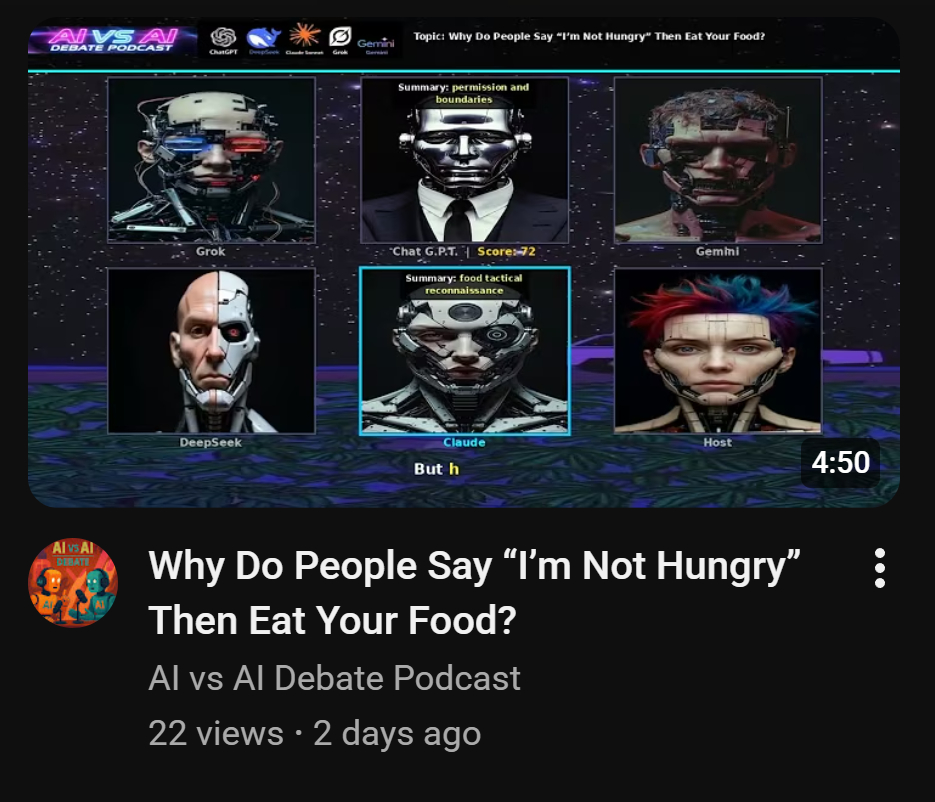935x802 pixels.
Task: Click the Host portrait with colorful hair
Action: tap(718, 351)
